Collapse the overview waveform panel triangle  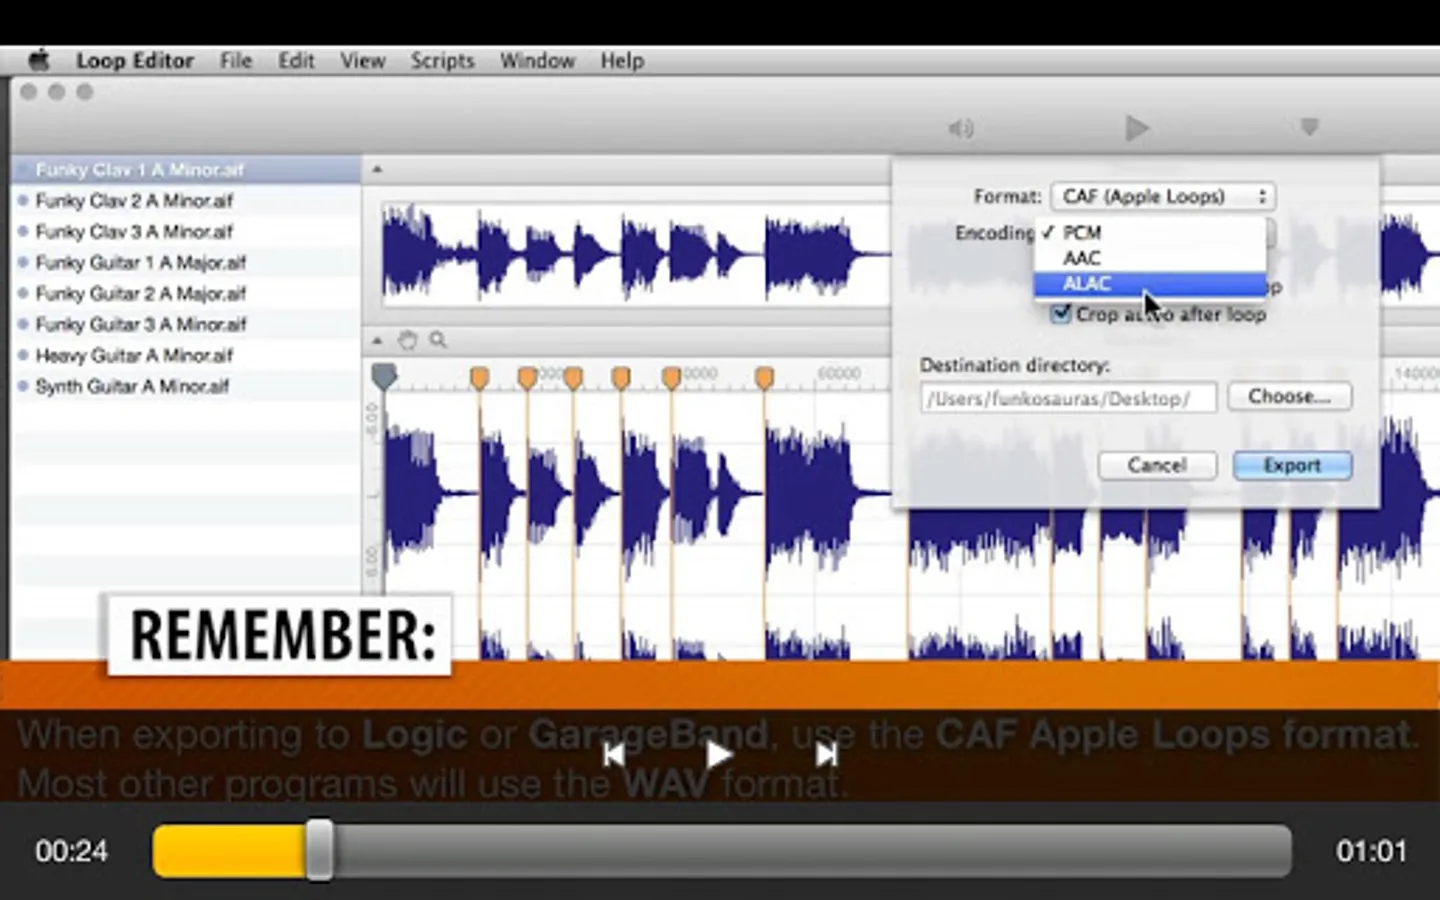pyautogui.click(x=377, y=169)
